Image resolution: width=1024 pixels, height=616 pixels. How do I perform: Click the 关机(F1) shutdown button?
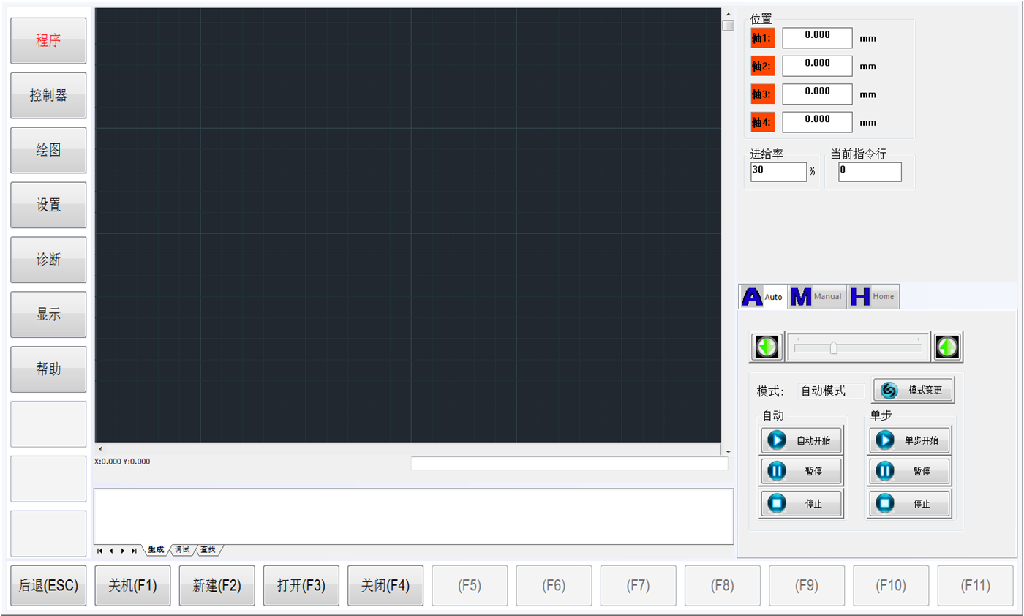click(133, 585)
